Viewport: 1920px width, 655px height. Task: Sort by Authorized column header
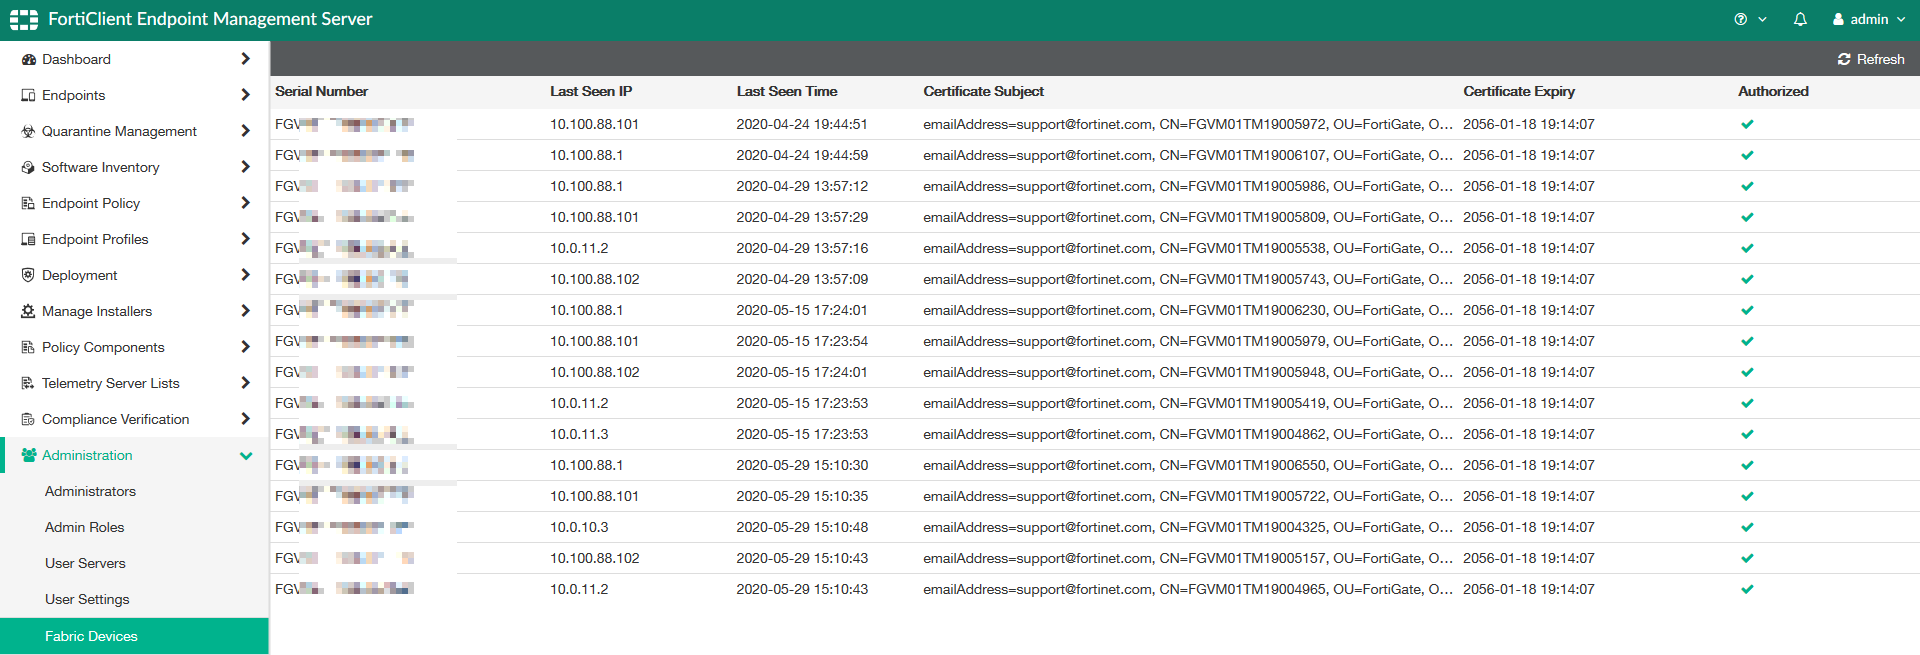tap(1773, 91)
